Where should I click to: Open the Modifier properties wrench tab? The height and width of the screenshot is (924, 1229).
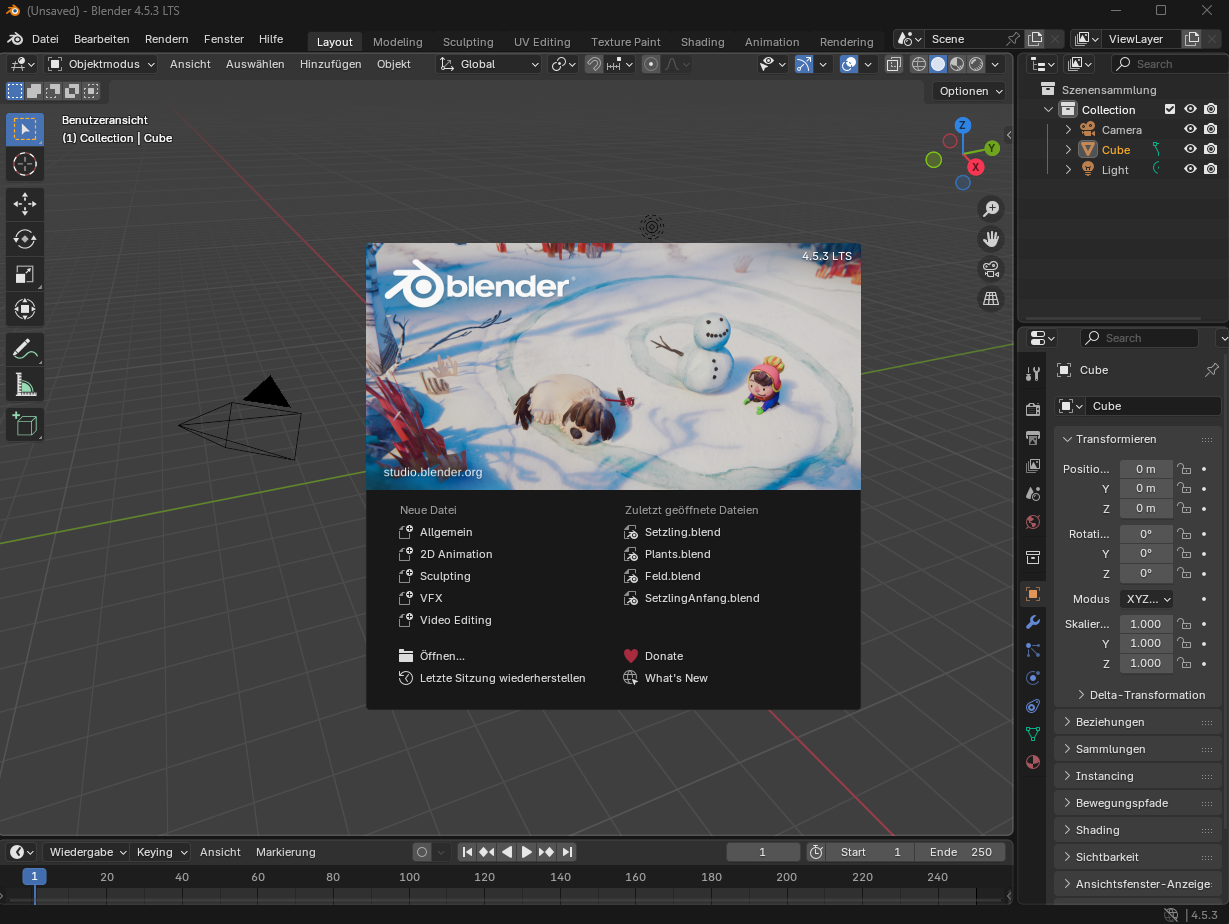(1032, 622)
